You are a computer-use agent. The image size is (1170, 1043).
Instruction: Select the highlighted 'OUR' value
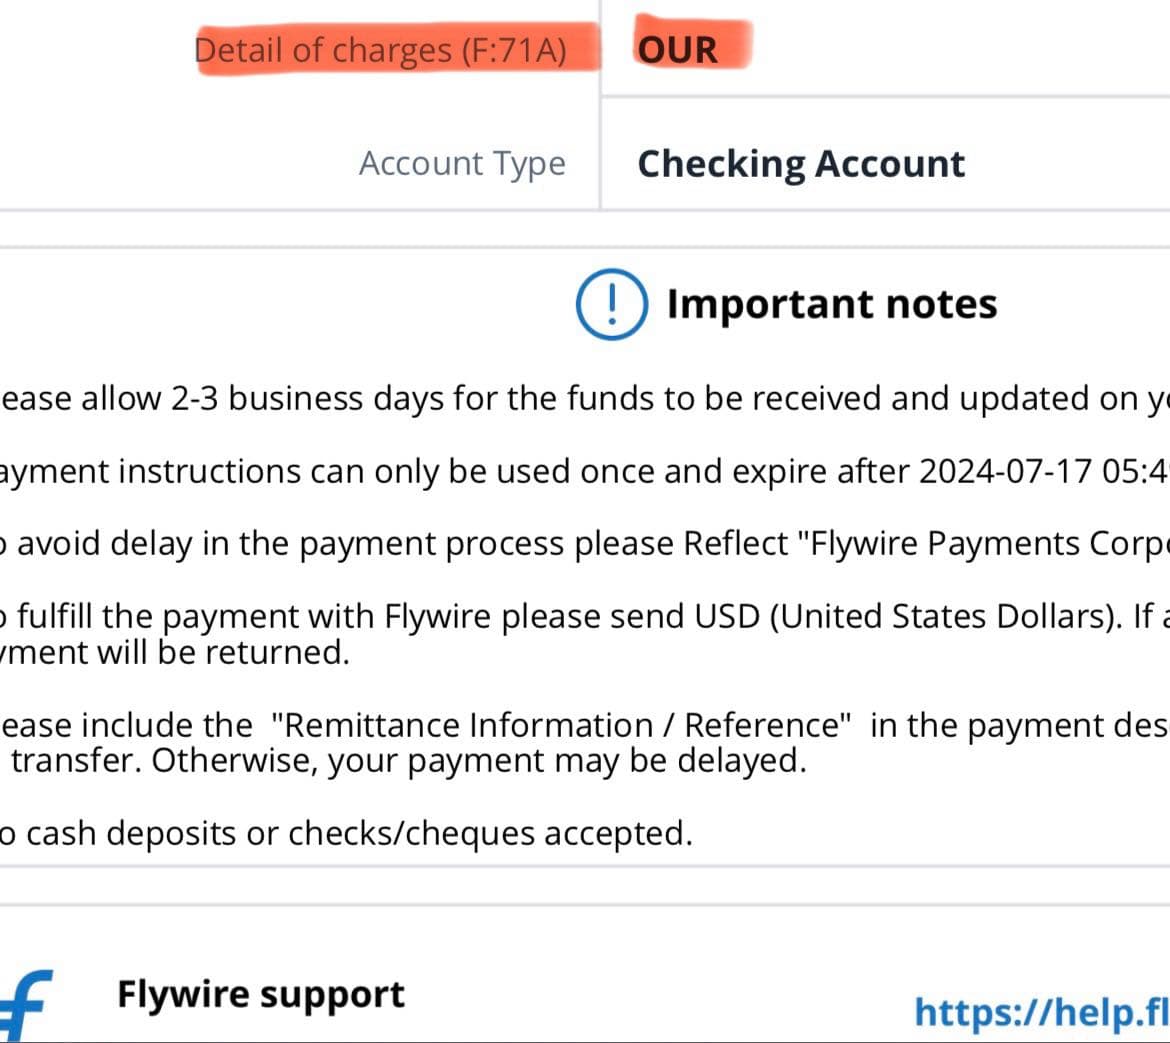[x=678, y=49]
